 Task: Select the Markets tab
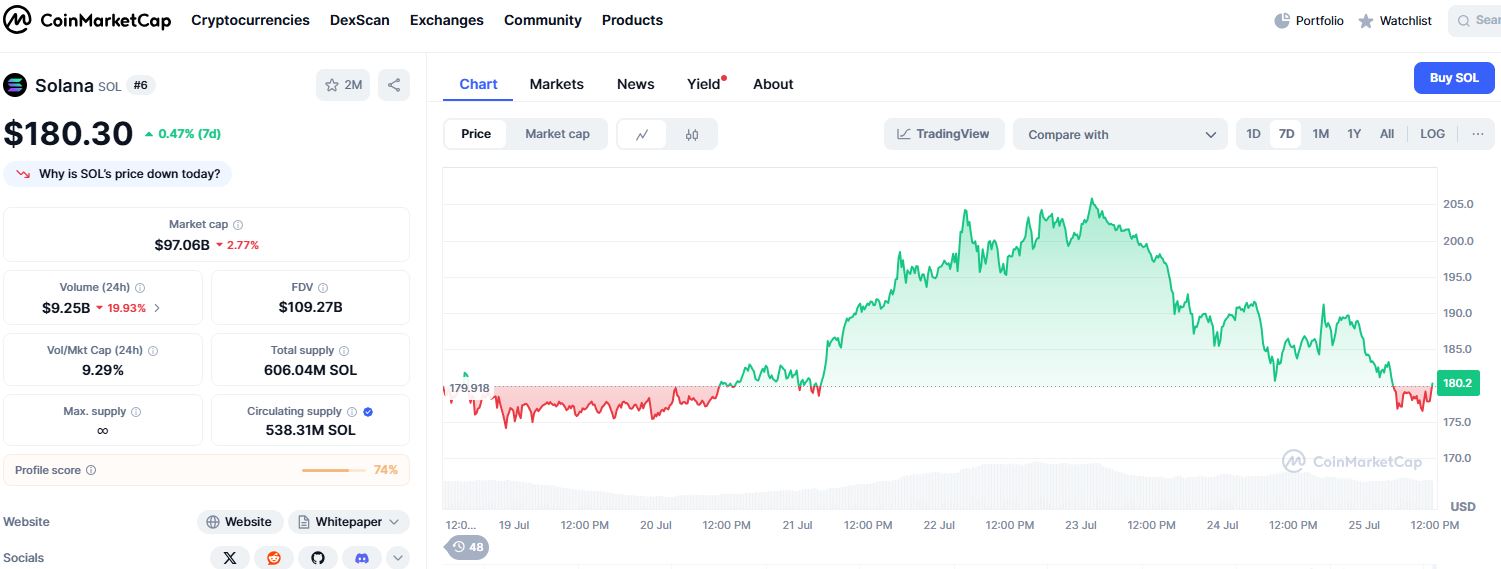click(557, 84)
